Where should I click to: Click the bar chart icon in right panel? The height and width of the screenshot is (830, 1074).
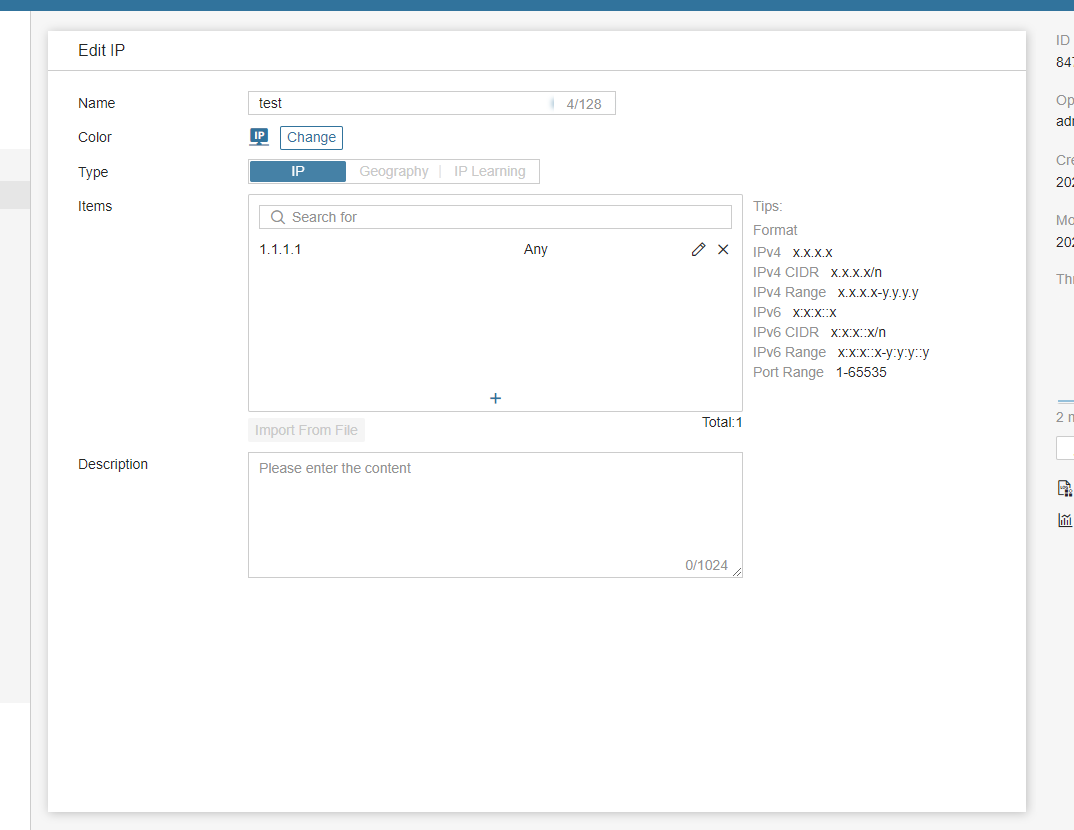tap(1065, 520)
